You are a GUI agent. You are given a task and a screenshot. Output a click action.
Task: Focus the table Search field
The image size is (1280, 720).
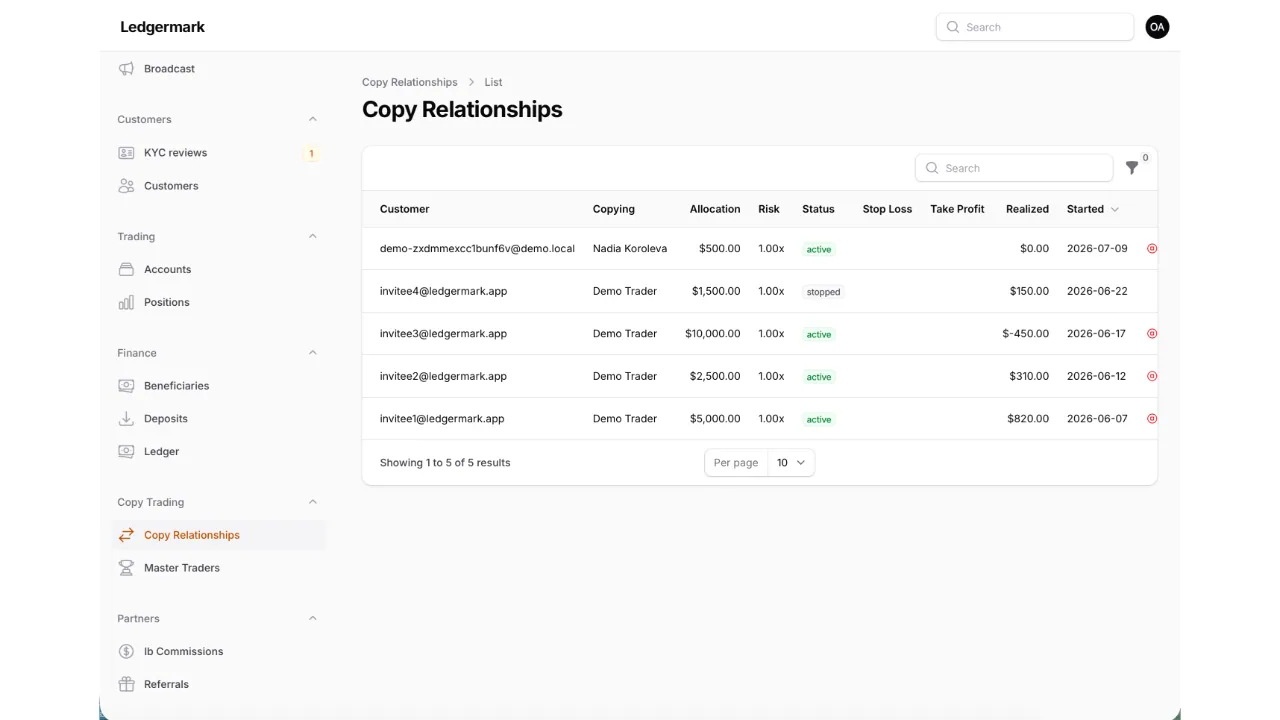point(1014,168)
